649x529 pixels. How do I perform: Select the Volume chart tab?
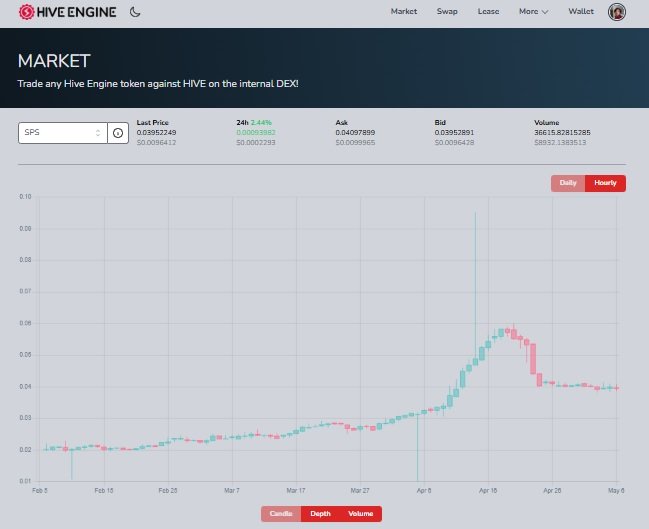click(x=361, y=514)
